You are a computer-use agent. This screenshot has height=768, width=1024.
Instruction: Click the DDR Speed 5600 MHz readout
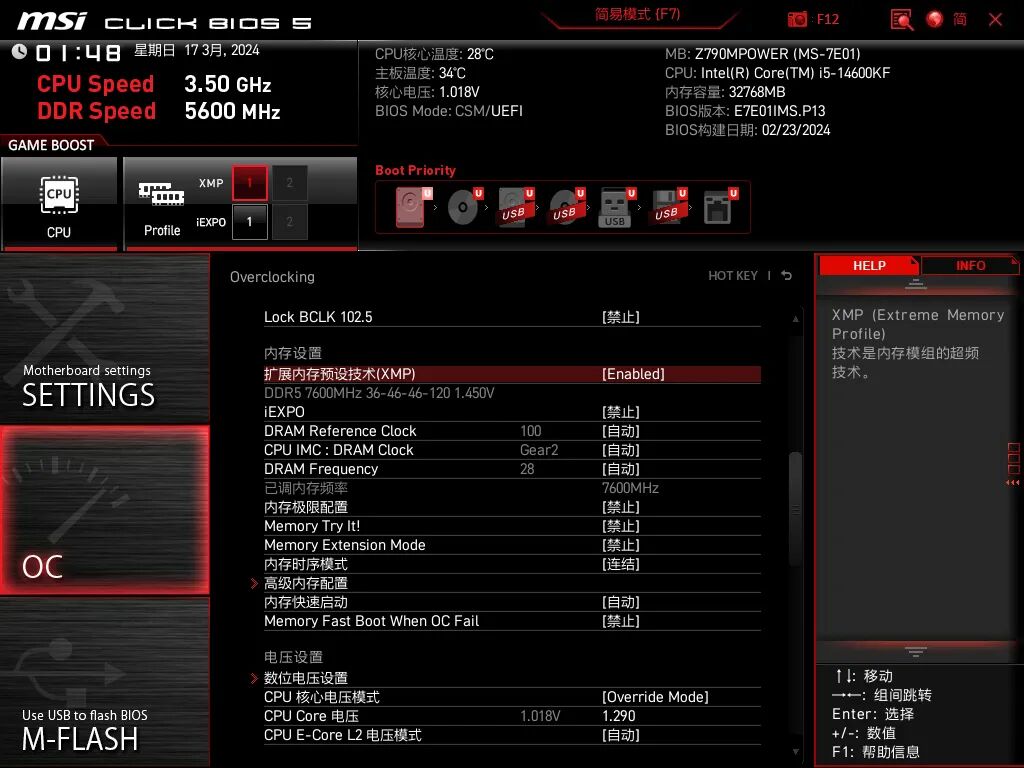[159, 111]
